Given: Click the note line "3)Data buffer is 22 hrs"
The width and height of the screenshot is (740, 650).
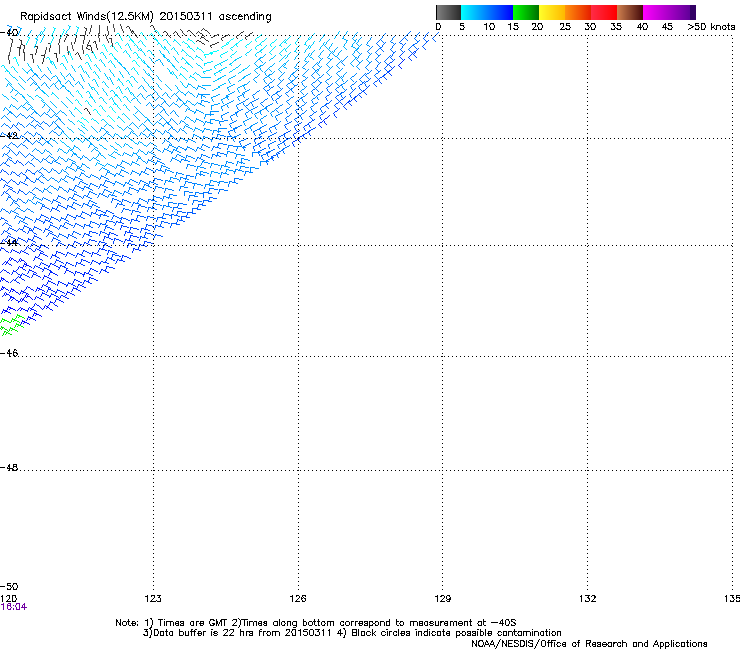Looking at the screenshot, I should pyautogui.click(x=352, y=633).
